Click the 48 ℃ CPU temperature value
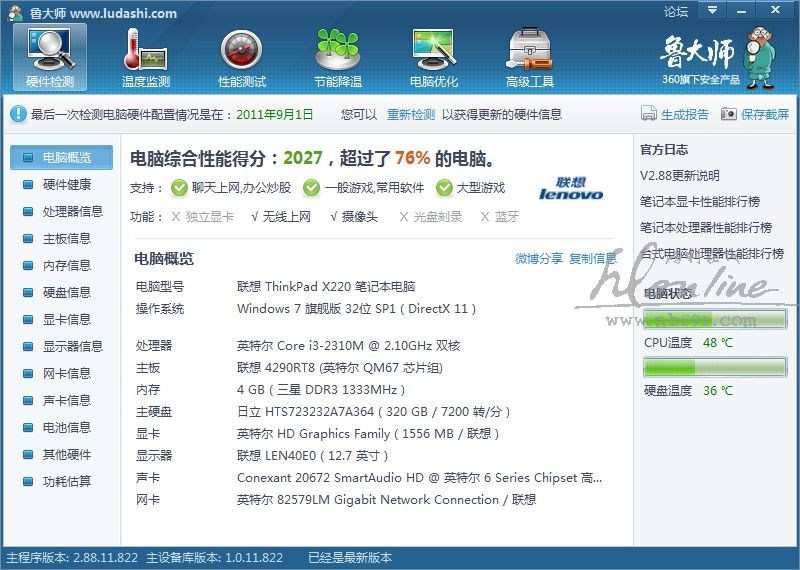The height and width of the screenshot is (570, 800). (x=718, y=342)
